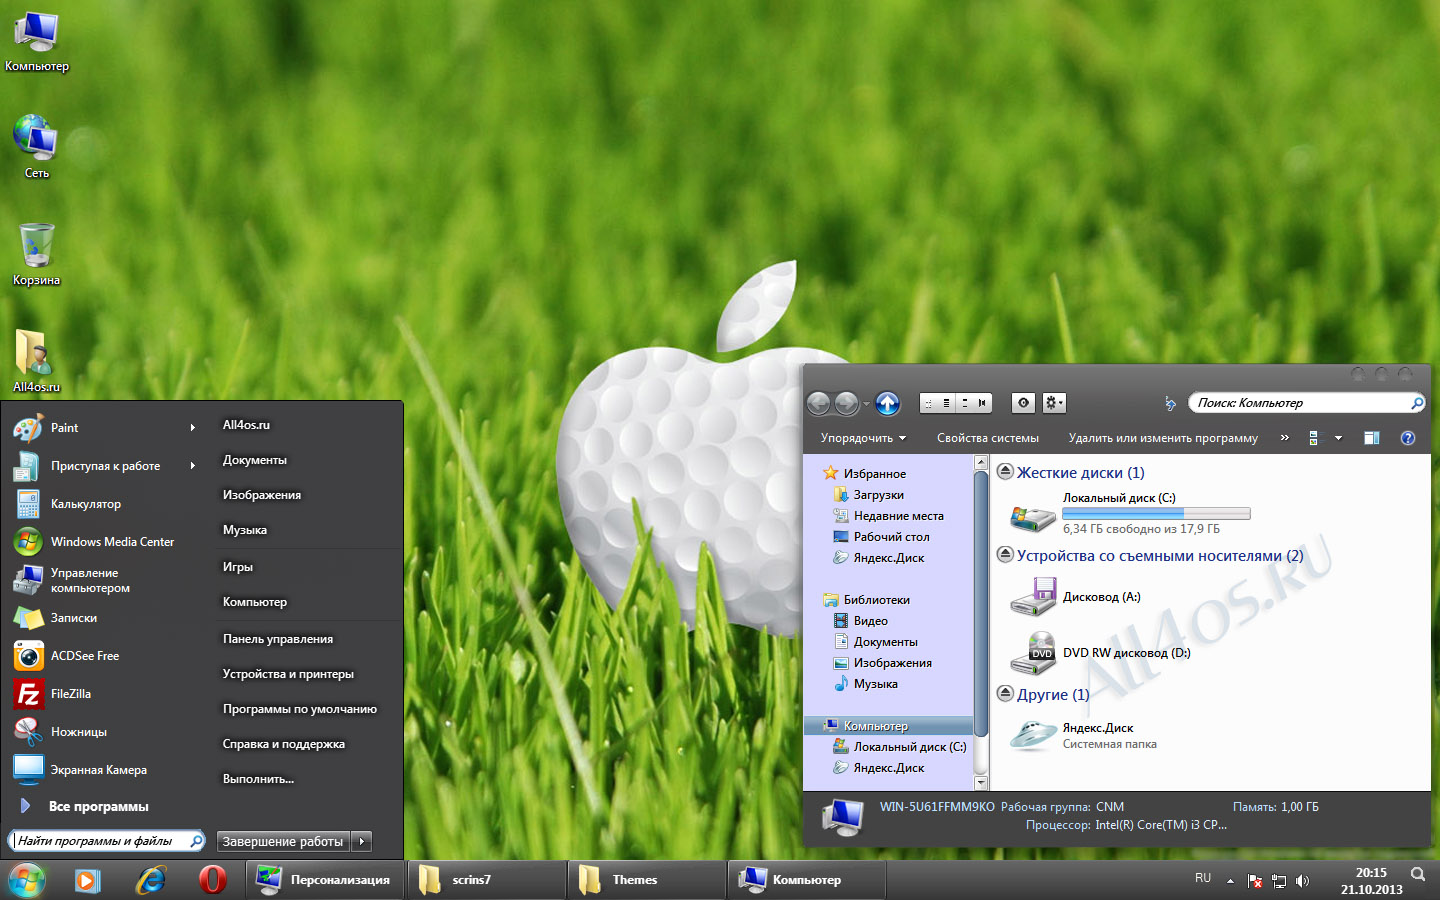This screenshot has height=900, width=1440.
Task: Click the eye icon toolbar button
Action: click(1023, 403)
